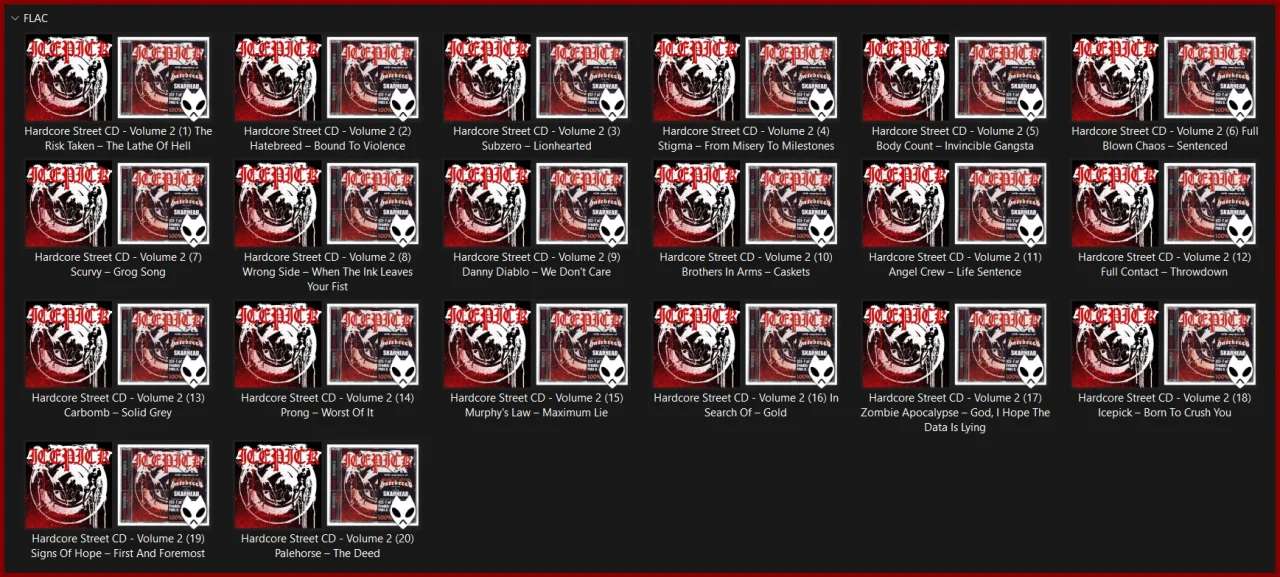This screenshot has height=577, width=1280.
Task: Click file name 'Signs Of Hope – First And Foremost'
Action: 118,554
